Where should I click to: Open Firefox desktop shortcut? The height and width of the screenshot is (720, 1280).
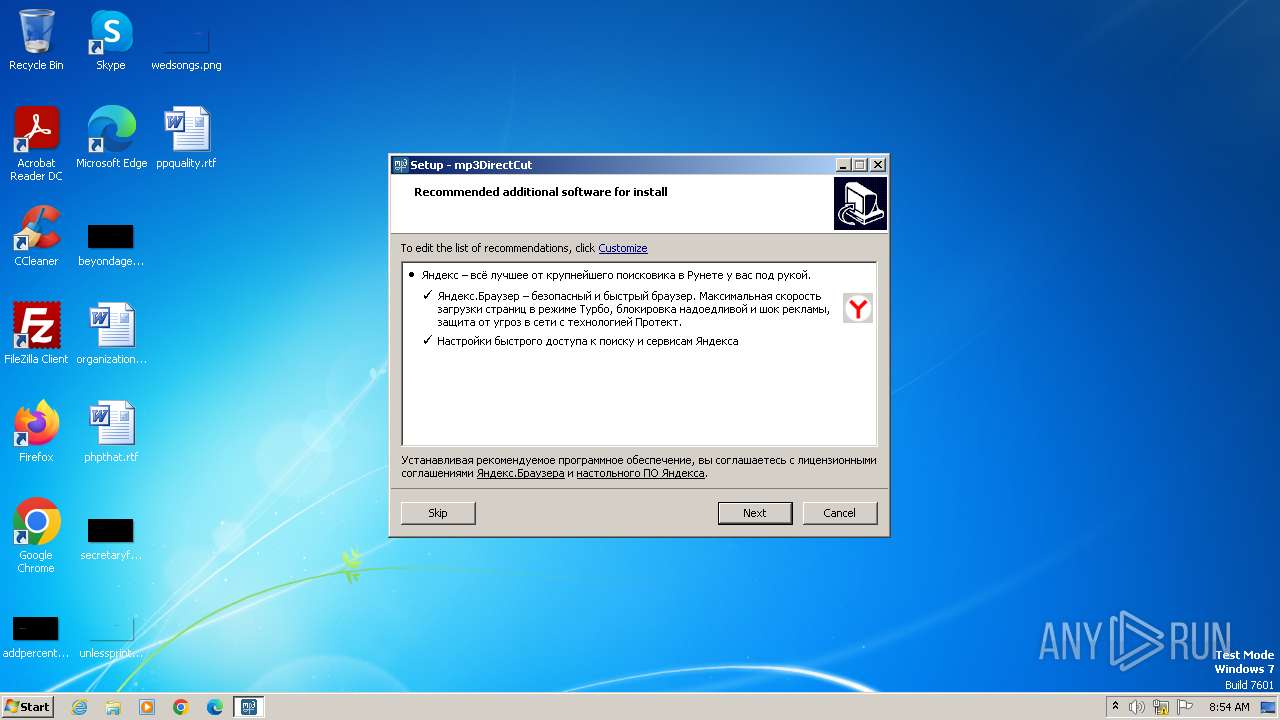[36, 432]
